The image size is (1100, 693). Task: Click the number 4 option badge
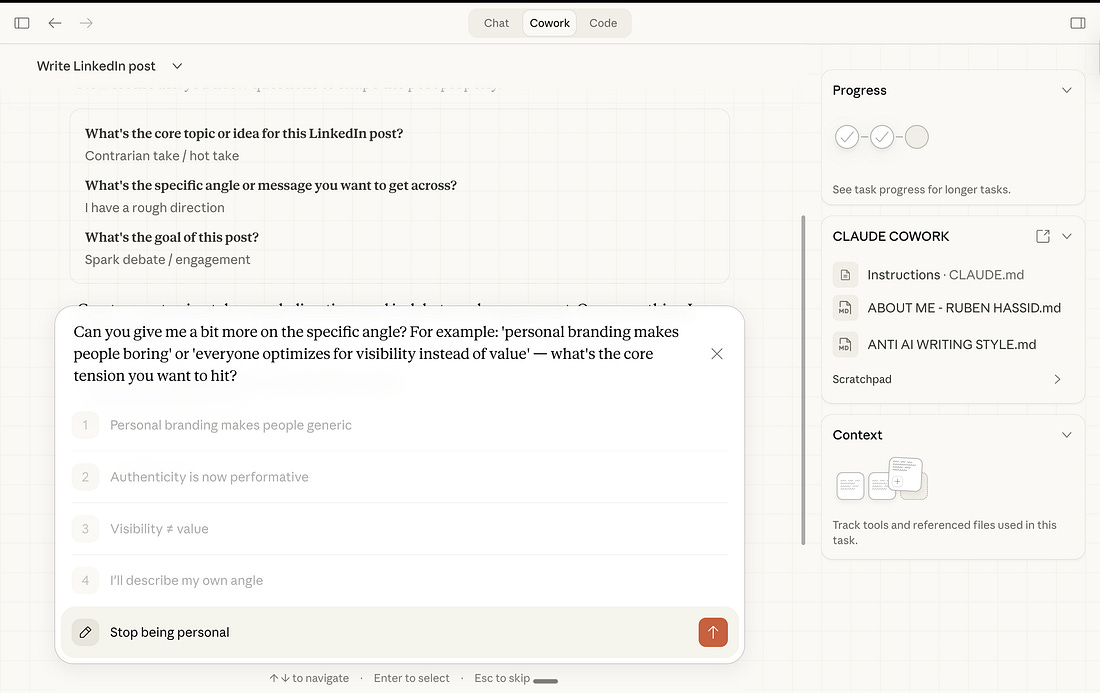[x=86, y=581]
